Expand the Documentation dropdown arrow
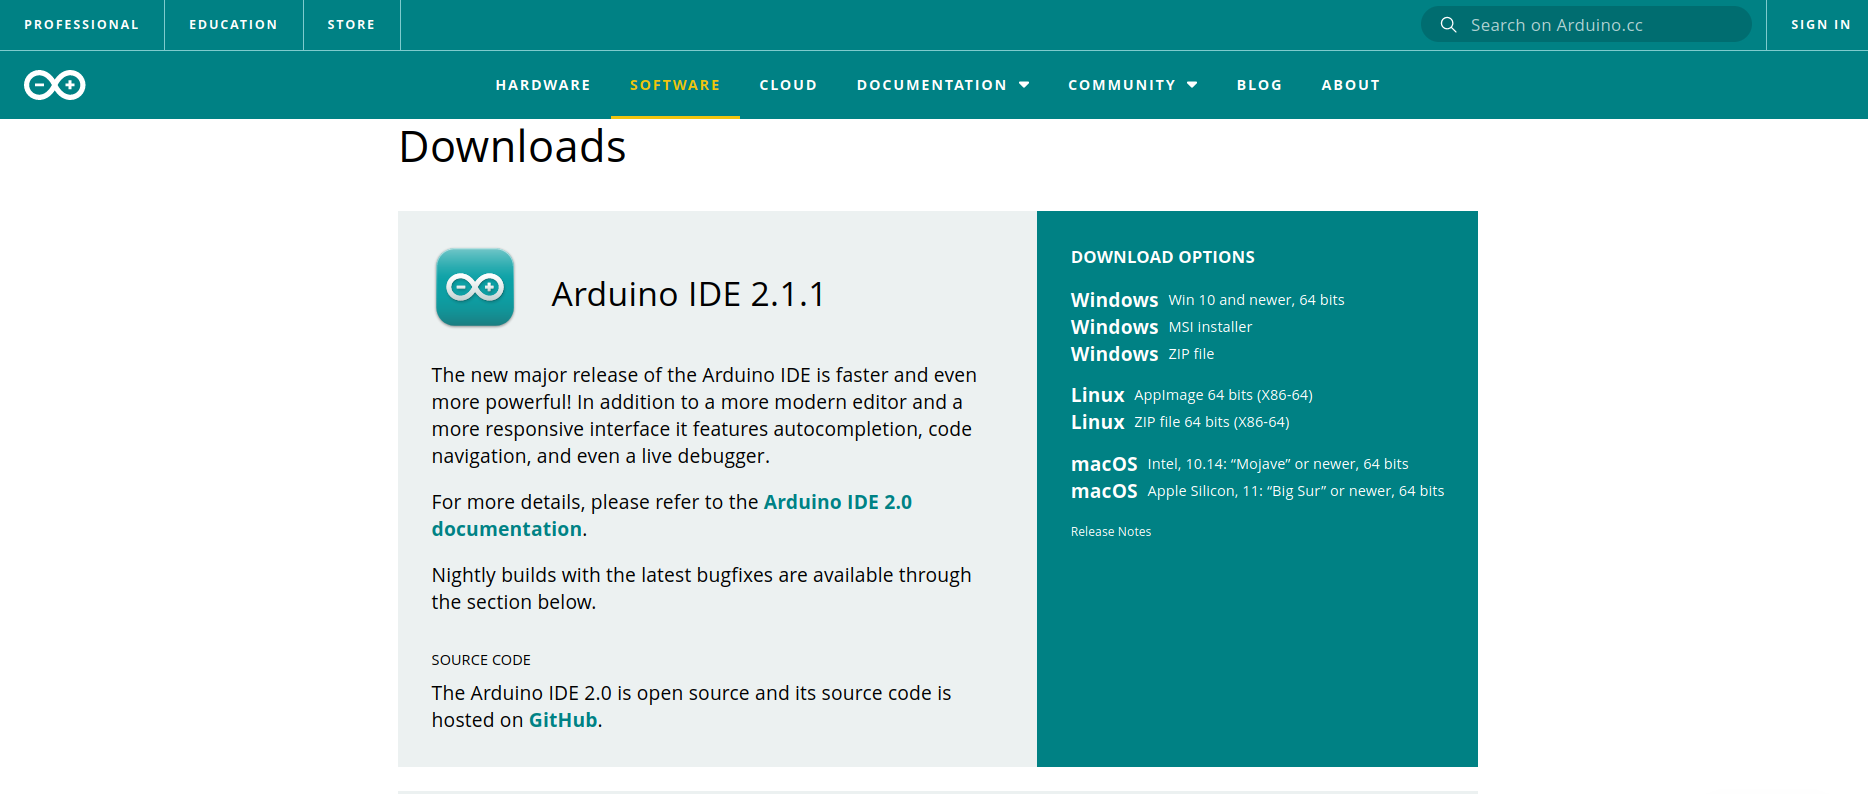Viewport: 1868px width, 794px height. pyautogui.click(x=1024, y=85)
